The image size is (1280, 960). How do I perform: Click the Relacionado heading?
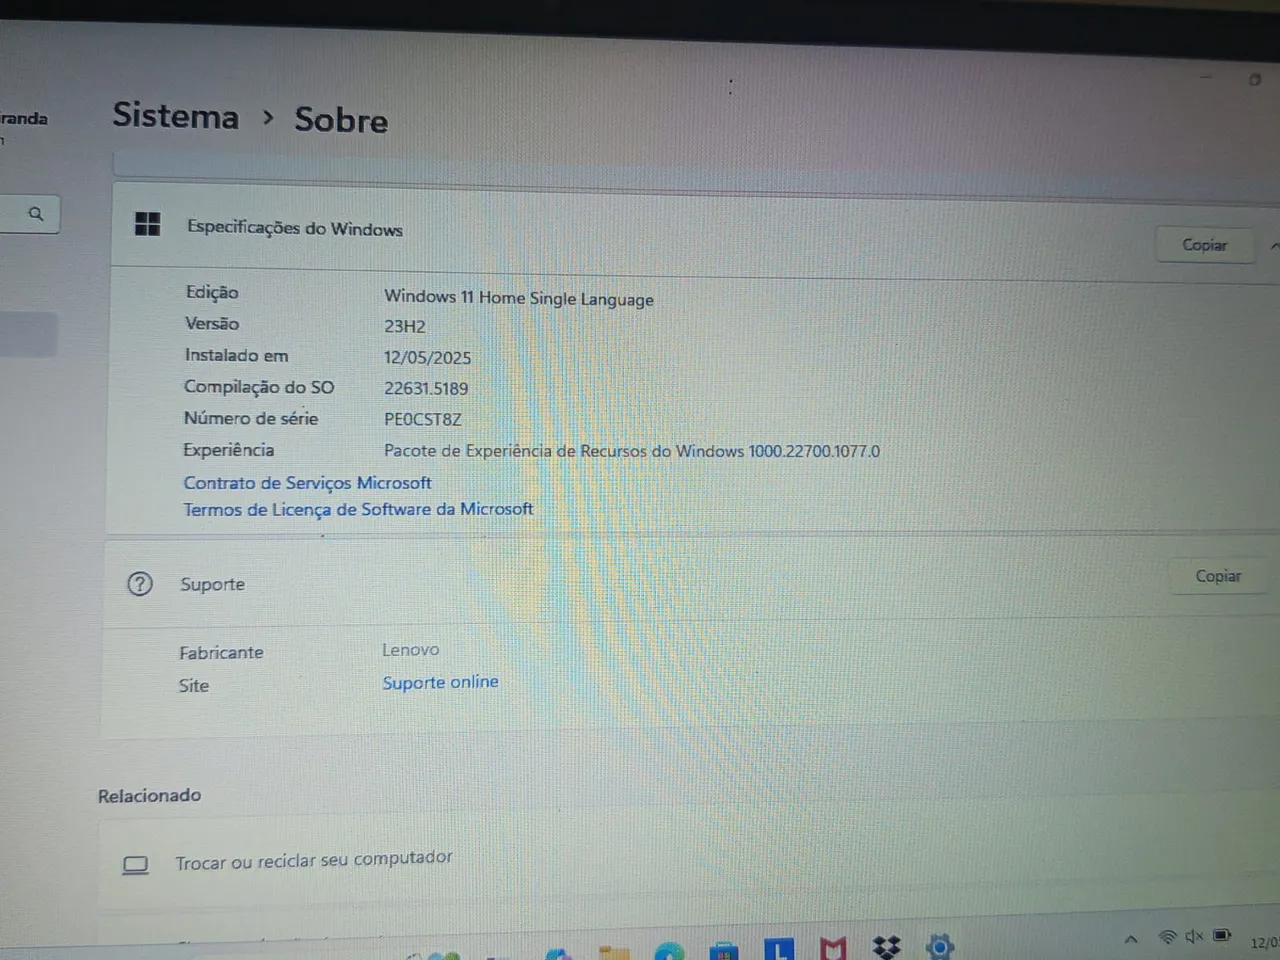click(149, 795)
